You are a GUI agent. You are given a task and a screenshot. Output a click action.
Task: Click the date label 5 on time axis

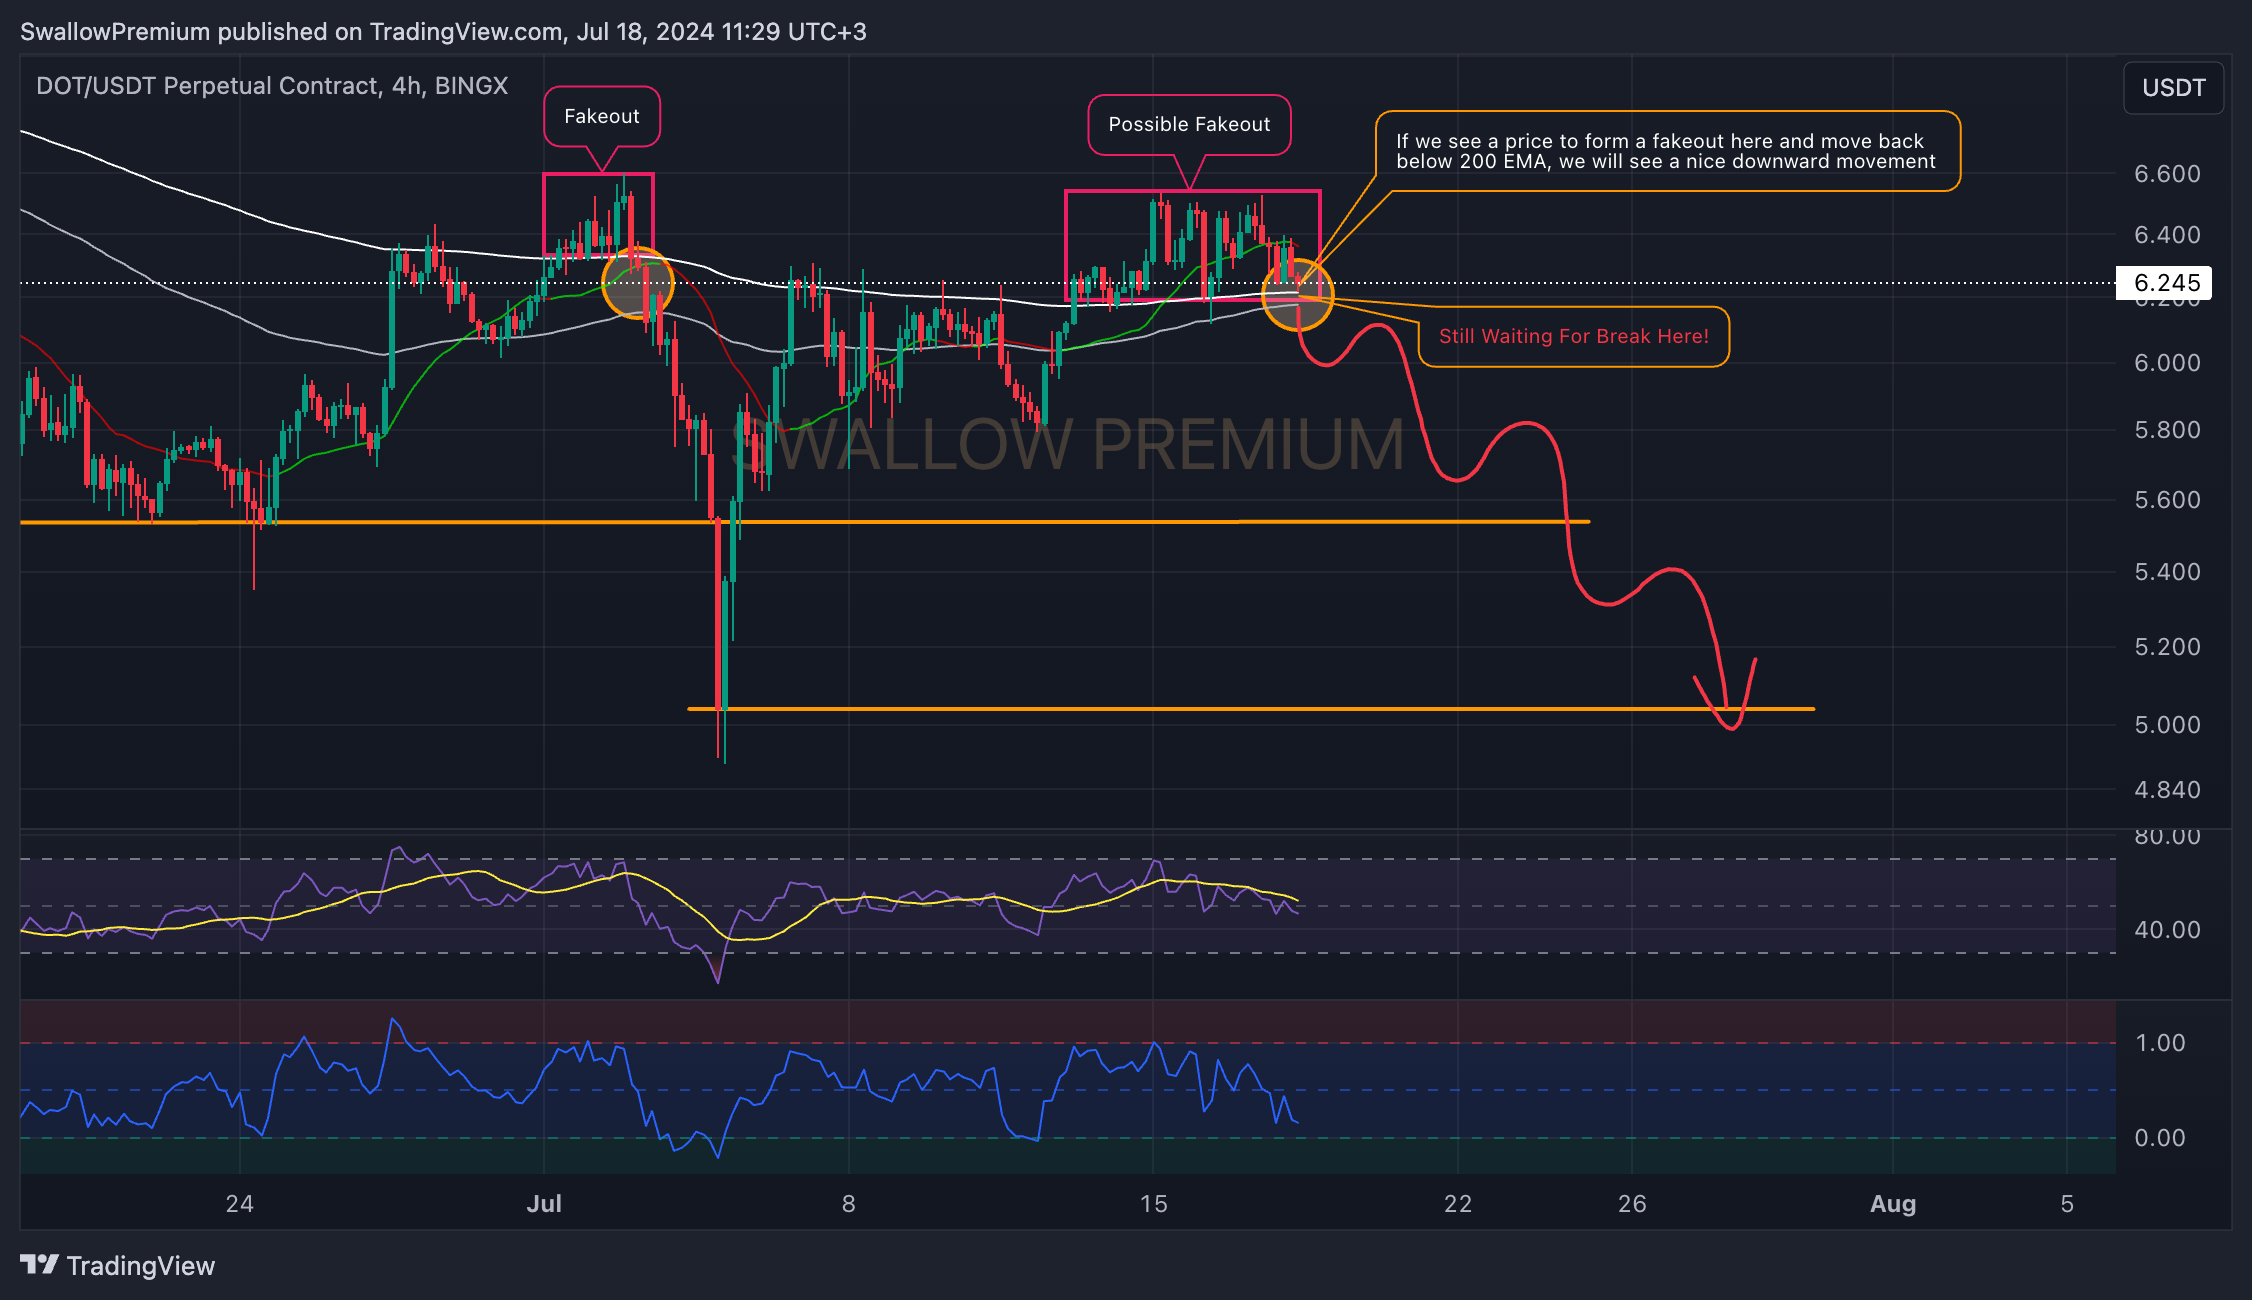[x=2067, y=1204]
